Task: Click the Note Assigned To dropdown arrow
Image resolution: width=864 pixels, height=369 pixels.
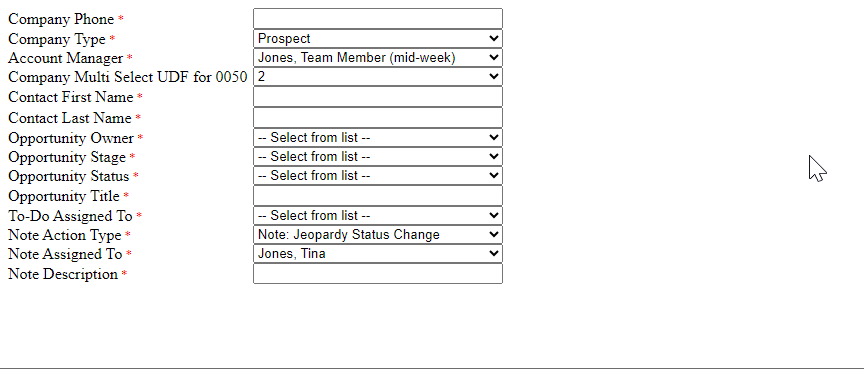Action: coord(494,253)
